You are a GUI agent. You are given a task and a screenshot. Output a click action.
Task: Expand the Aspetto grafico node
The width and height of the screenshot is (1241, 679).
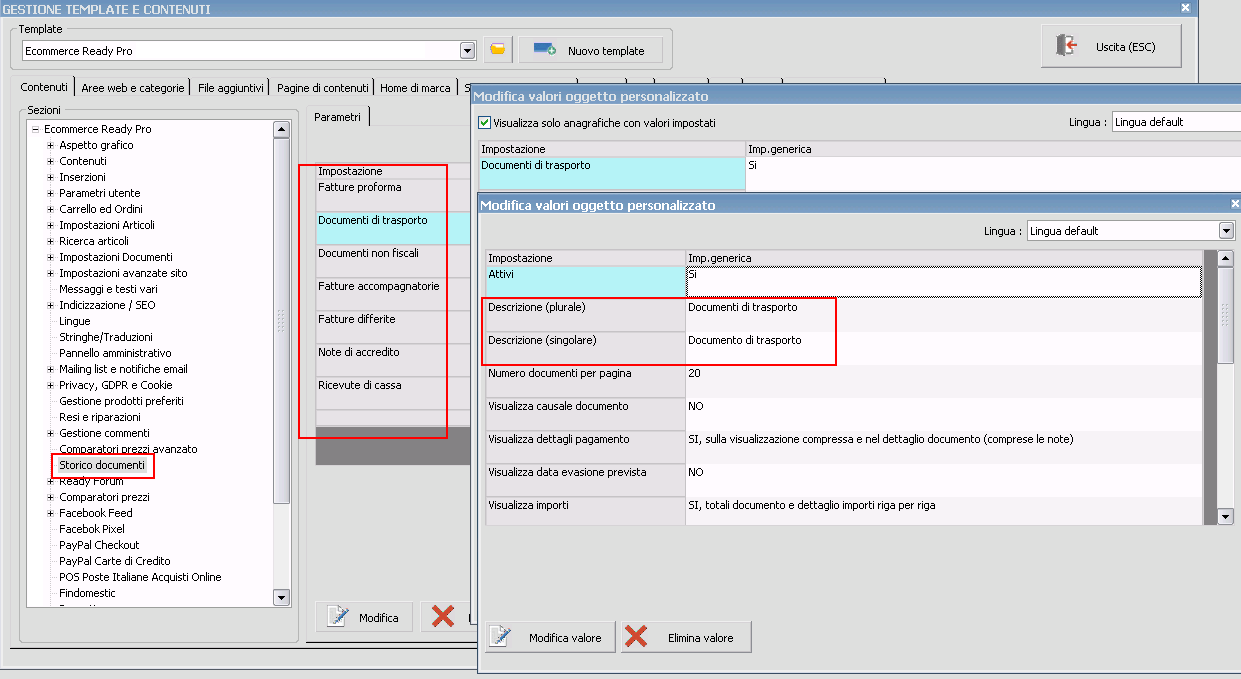pyautogui.click(x=50, y=145)
